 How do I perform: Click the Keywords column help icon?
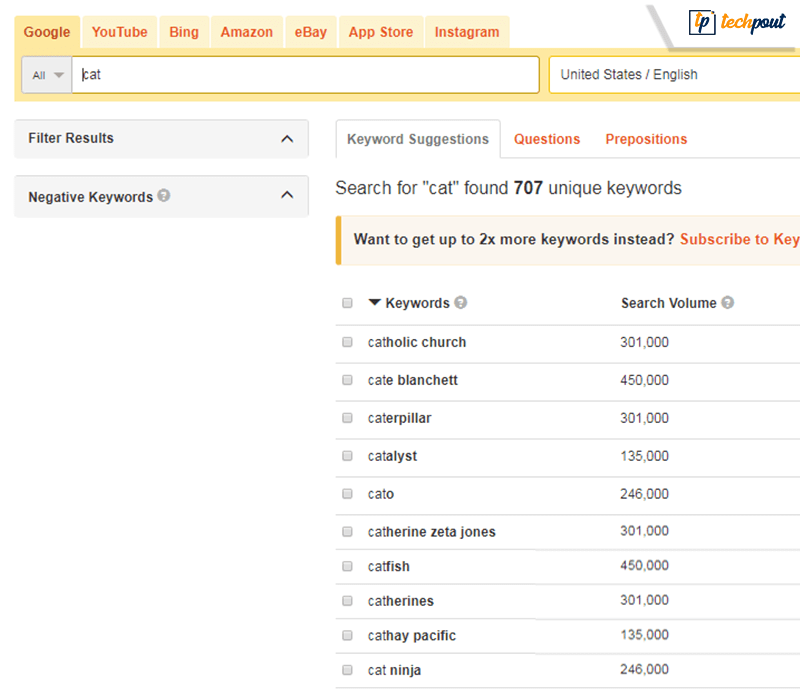461,303
